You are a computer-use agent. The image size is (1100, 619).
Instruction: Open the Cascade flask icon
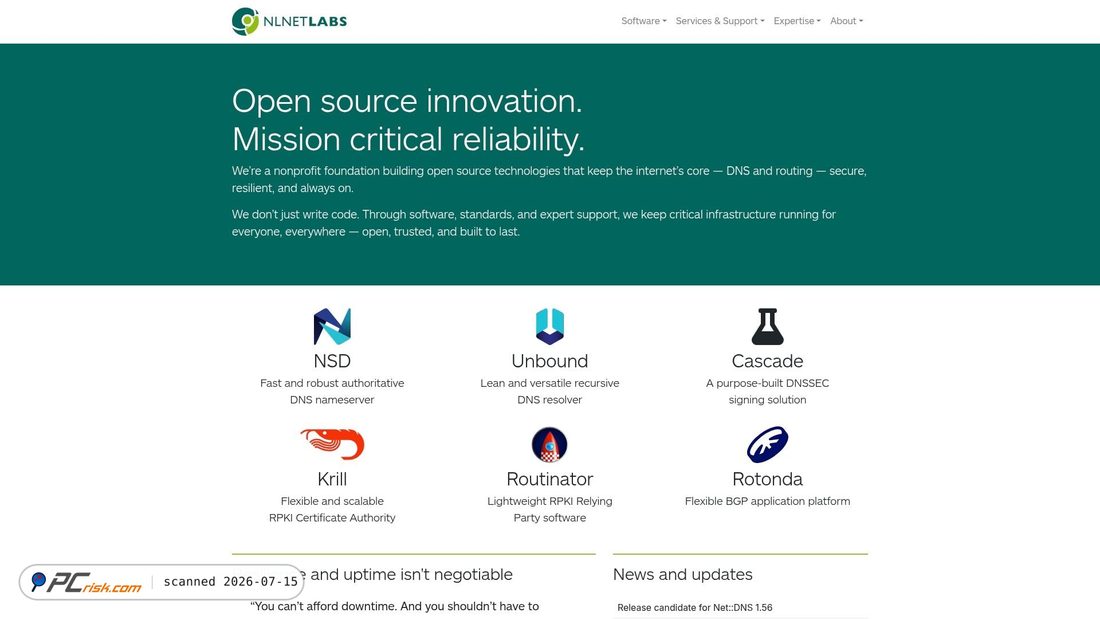point(767,326)
